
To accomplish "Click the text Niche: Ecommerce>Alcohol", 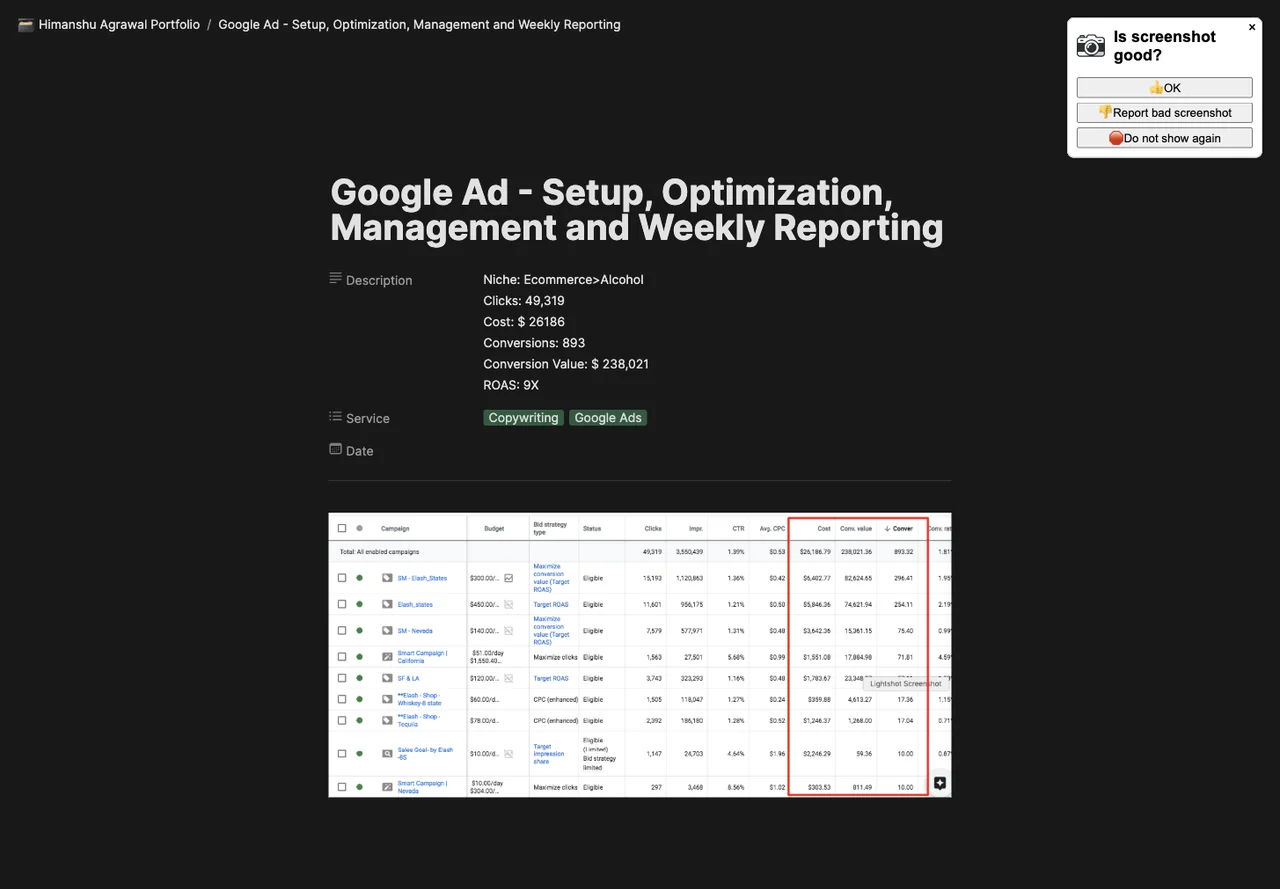I will pos(564,280).
